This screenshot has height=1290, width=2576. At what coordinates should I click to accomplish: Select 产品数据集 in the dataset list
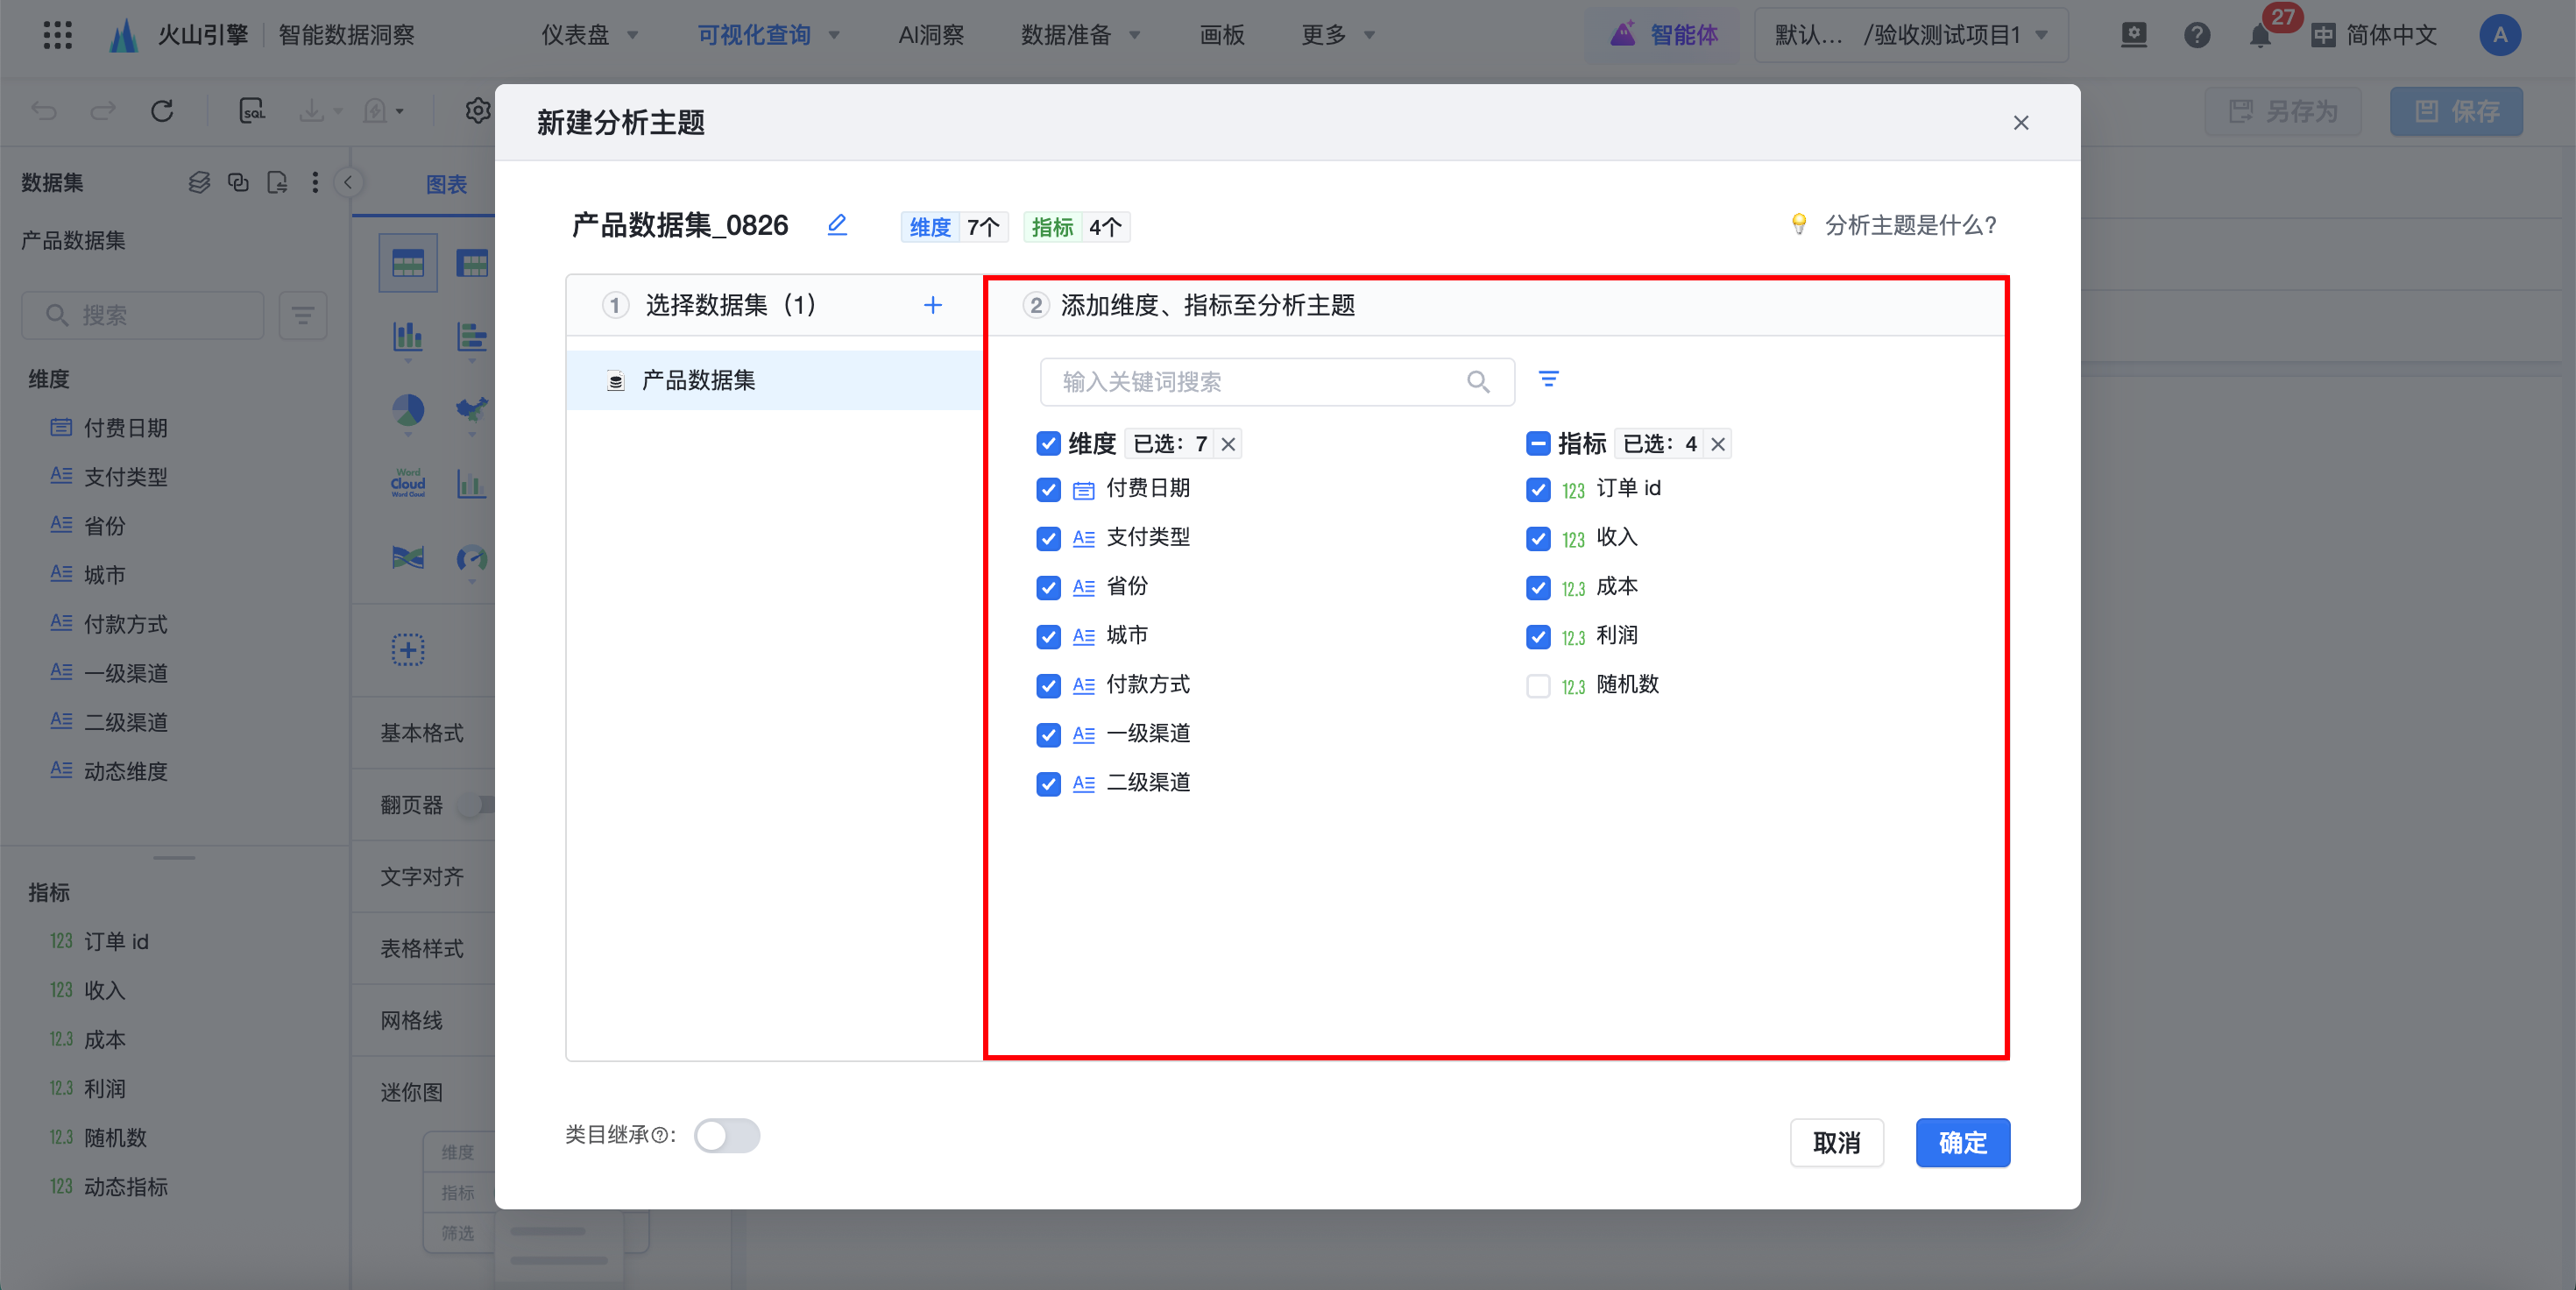(x=698, y=380)
